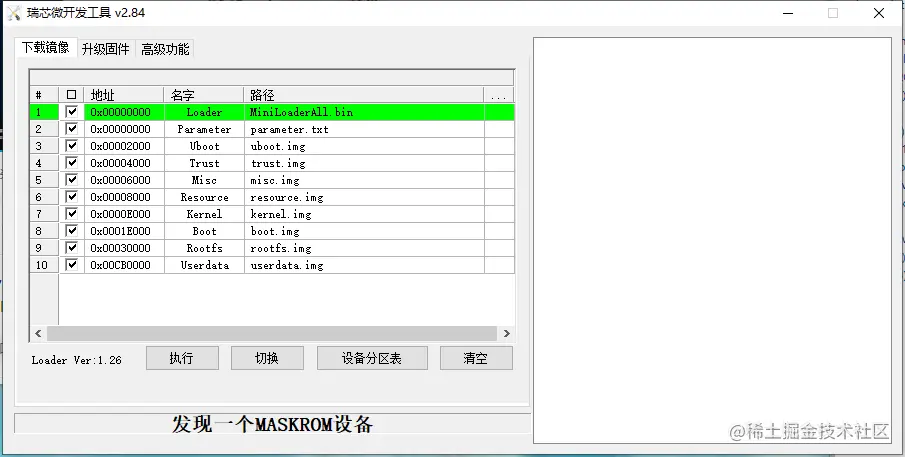The image size is (905, 457).
Task: Click the 路径 column header
Action: [364, 95]
